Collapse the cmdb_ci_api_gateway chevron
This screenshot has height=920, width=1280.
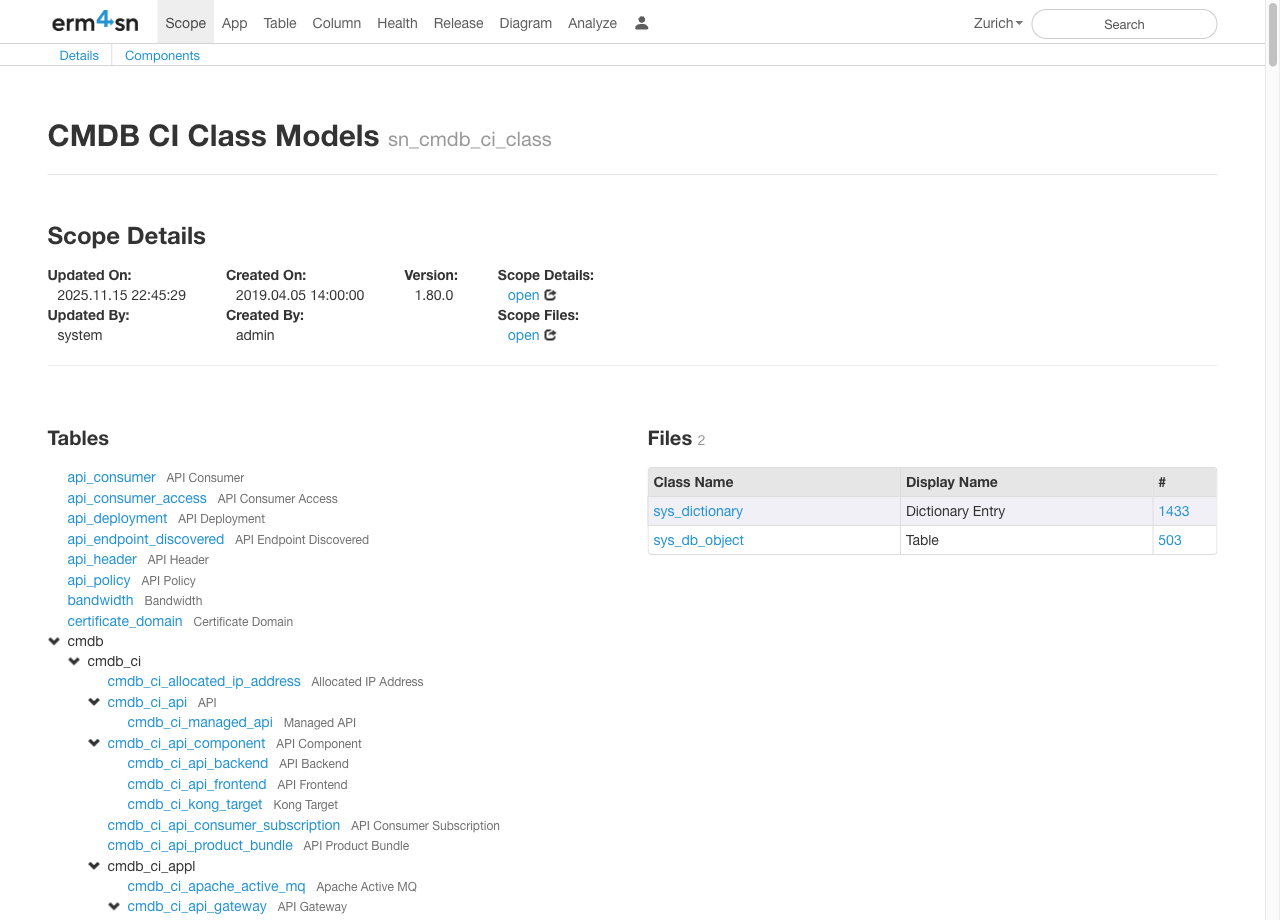(x=114, y=906)
